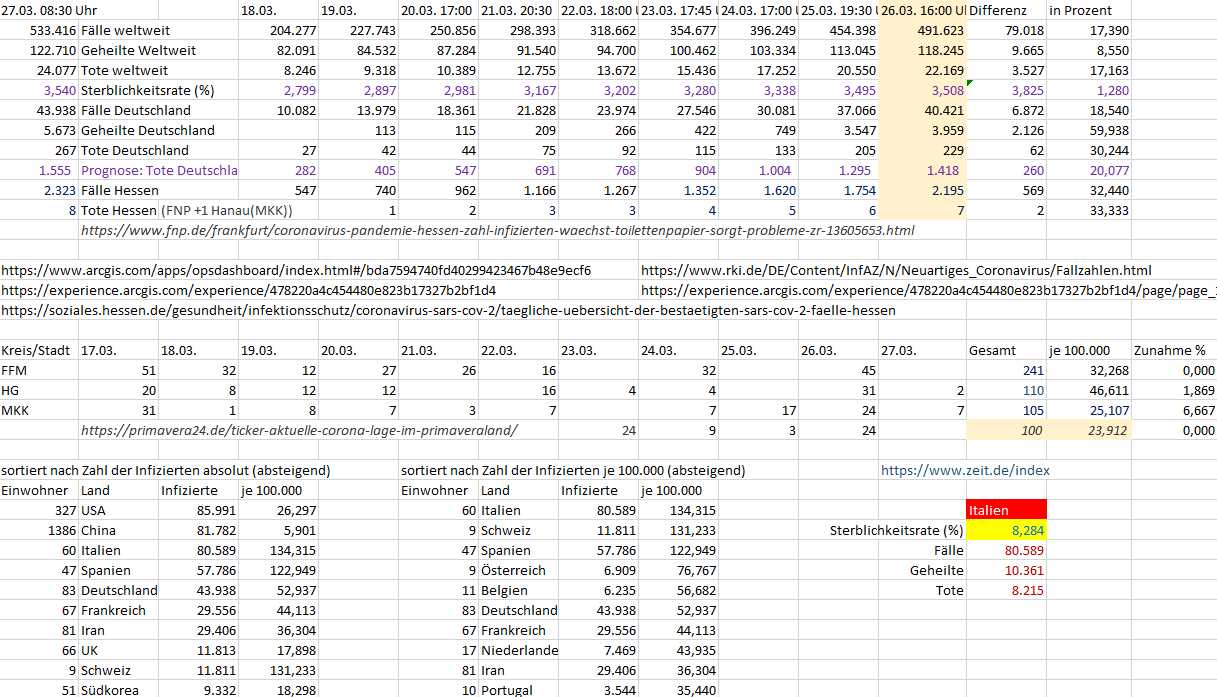Click the 'Fälle Deutschland' row label
Image resolution: width=1217 pixels, height=697 pixels.
click(135, 110)
